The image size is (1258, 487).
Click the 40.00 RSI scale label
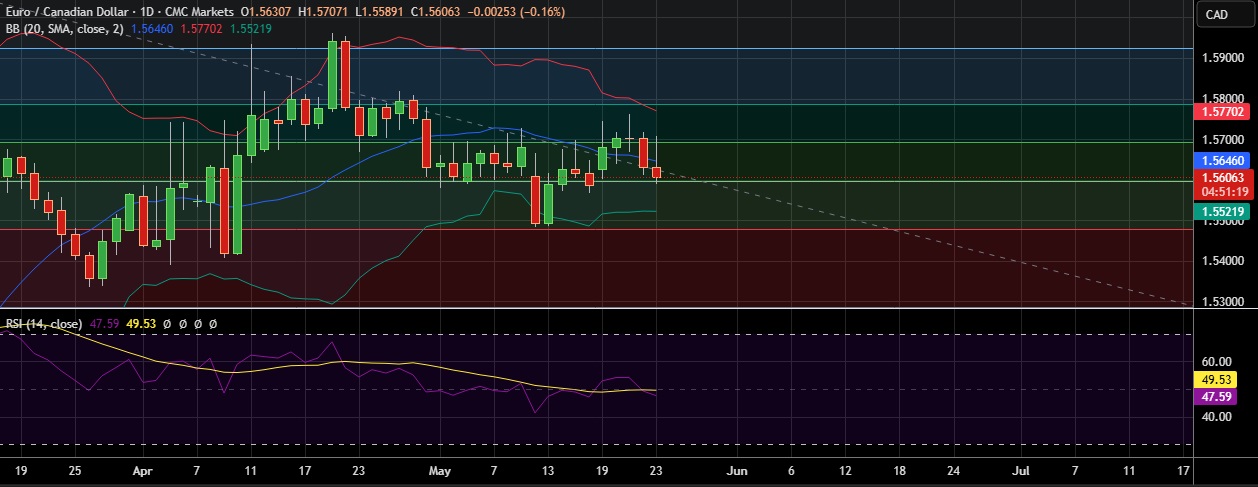tap(1215, 417)
